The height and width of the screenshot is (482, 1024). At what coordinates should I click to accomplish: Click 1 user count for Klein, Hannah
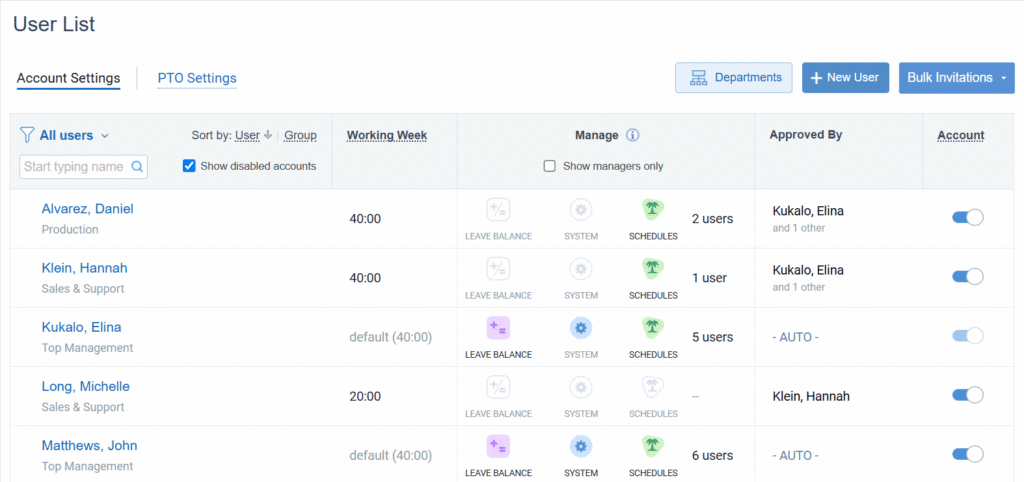pos(709,278)
